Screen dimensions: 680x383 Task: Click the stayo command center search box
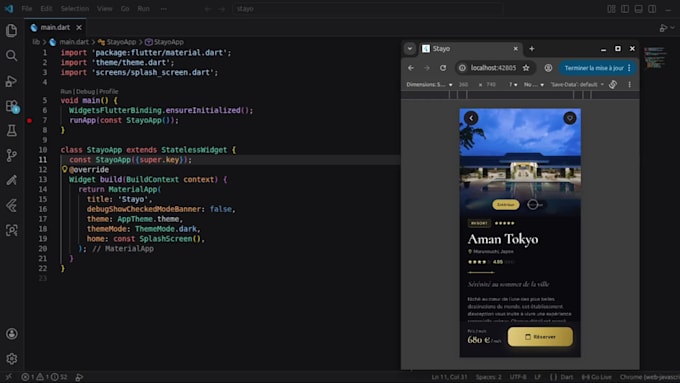(x=368, y=9)
